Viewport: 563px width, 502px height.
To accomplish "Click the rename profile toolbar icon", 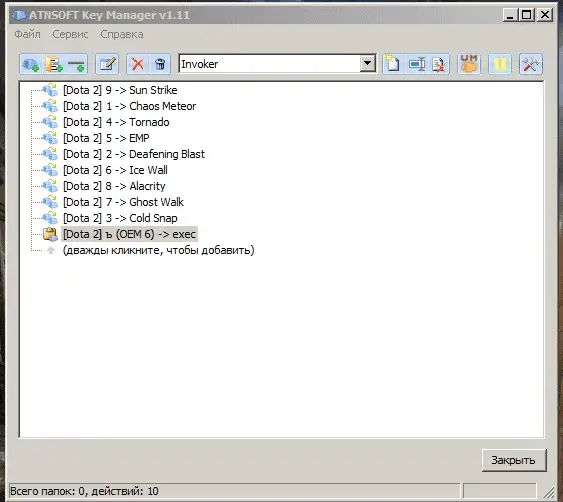I will 416,64.
